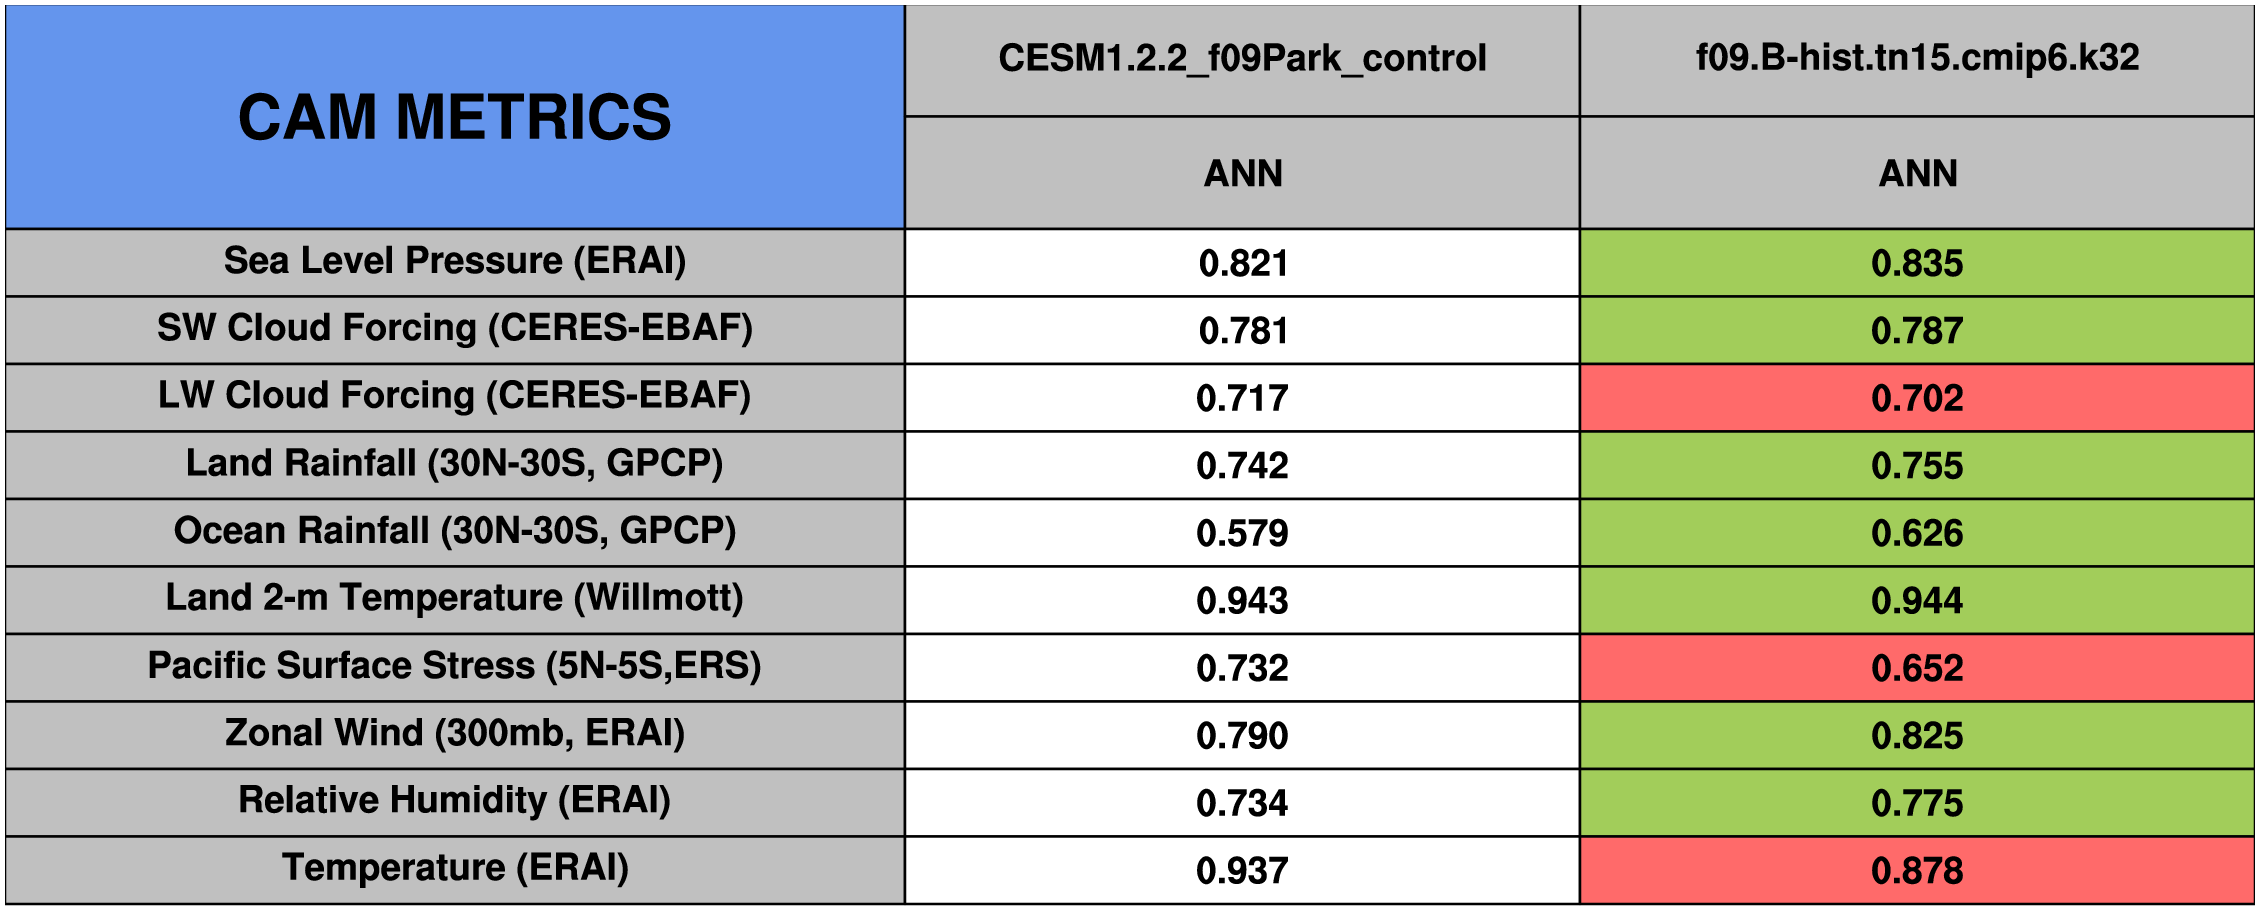2260x911 pixels.
Task: Click the Ocean Rainfall (30N-30S, GPCP) label
Action: (x=455, y=531)
